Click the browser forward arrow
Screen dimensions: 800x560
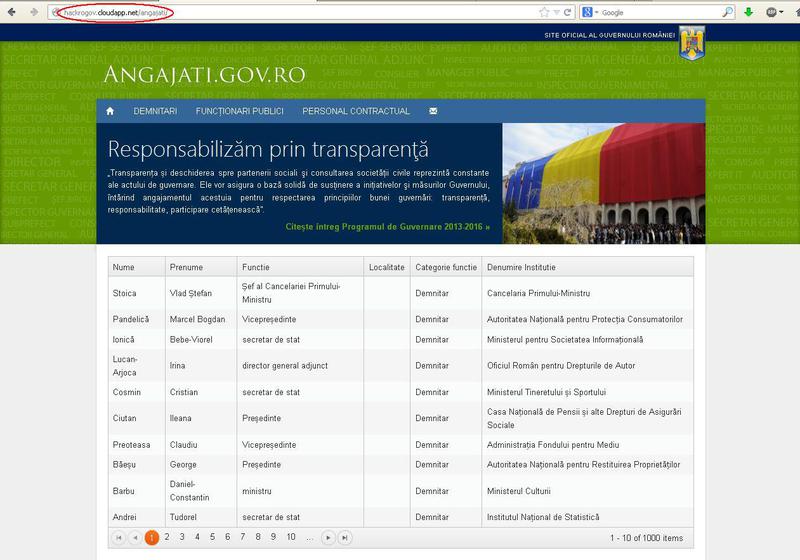click(34, 12)
